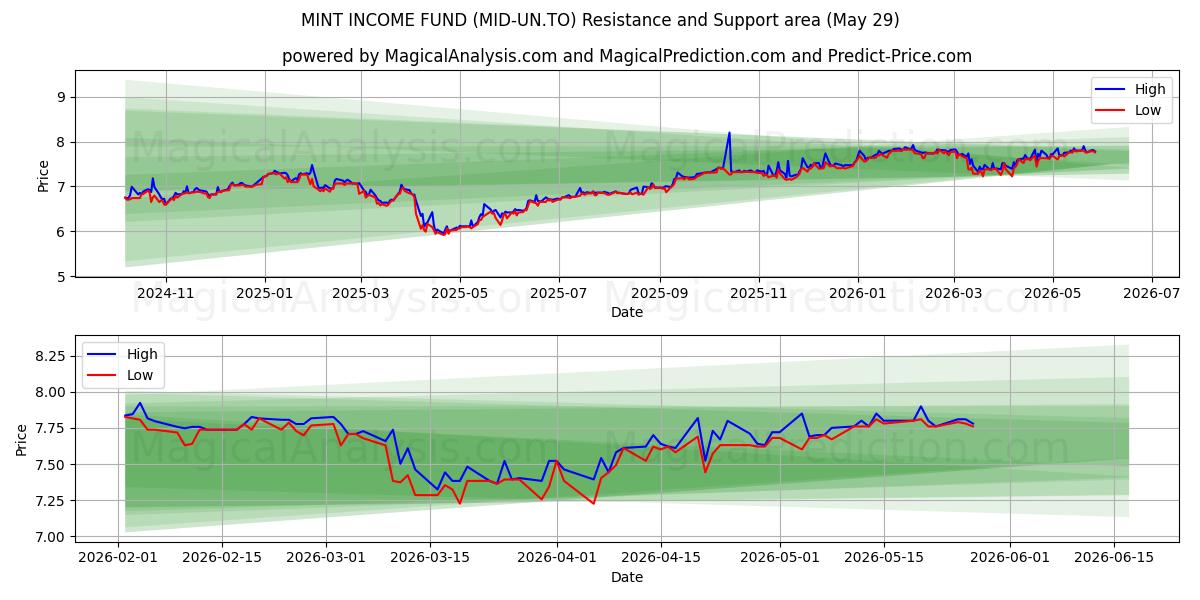Click the 'Date' x-axis label of top chart
The image size is (1200, 600).
(x=627, y=313)
